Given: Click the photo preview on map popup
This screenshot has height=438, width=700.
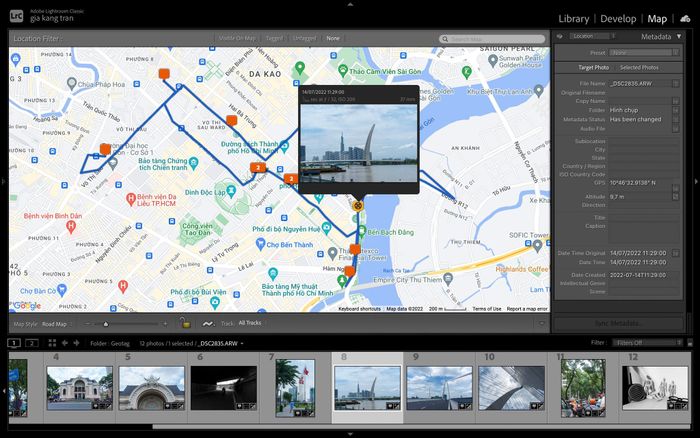Looking at the screenshot, I should click(x=359, y=143).
